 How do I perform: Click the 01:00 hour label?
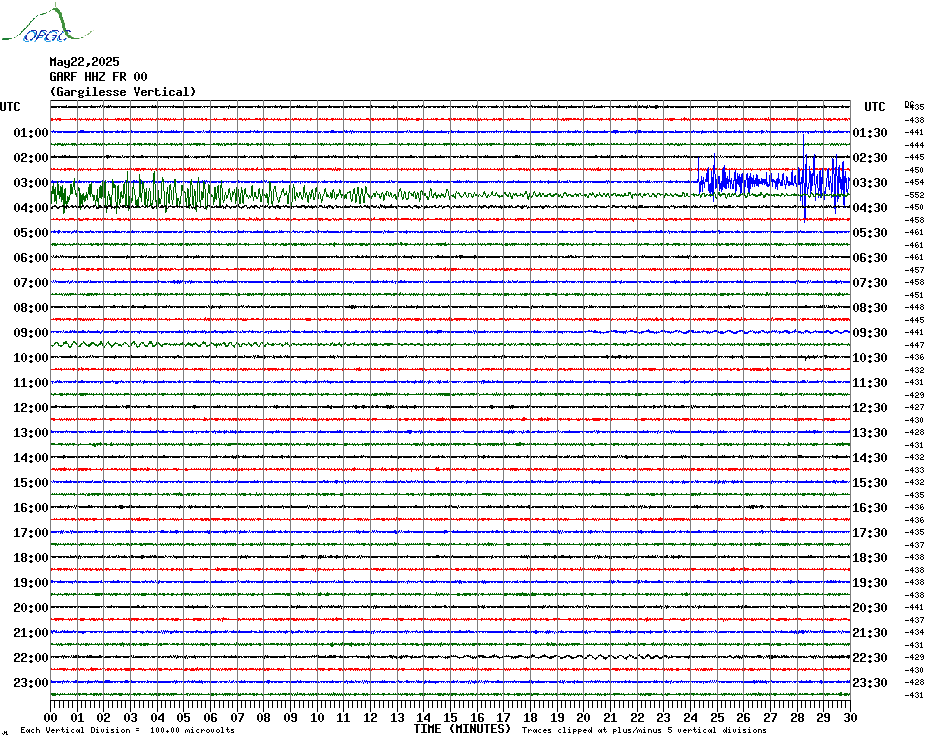(31, 132)
